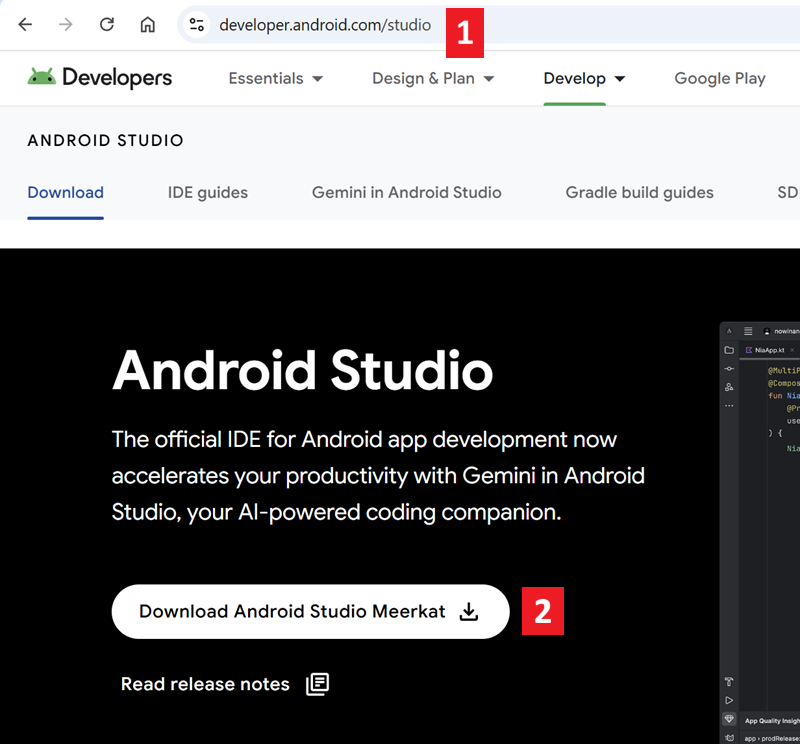Click the Android Developers logo

(x=100, y=78)
